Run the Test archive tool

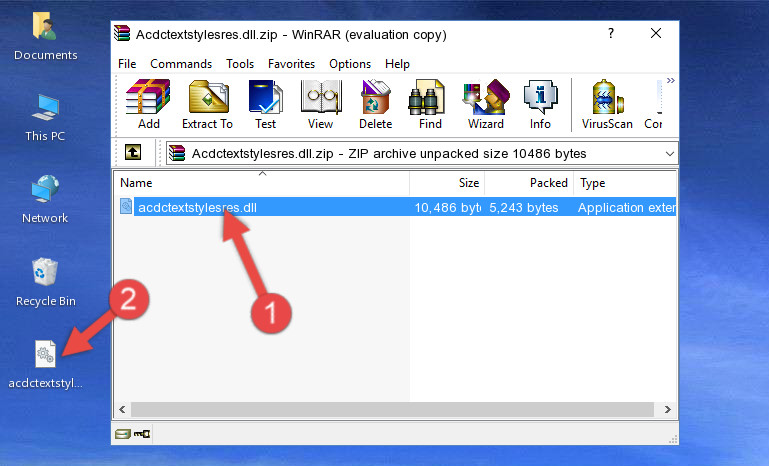(x=265, y=104)
